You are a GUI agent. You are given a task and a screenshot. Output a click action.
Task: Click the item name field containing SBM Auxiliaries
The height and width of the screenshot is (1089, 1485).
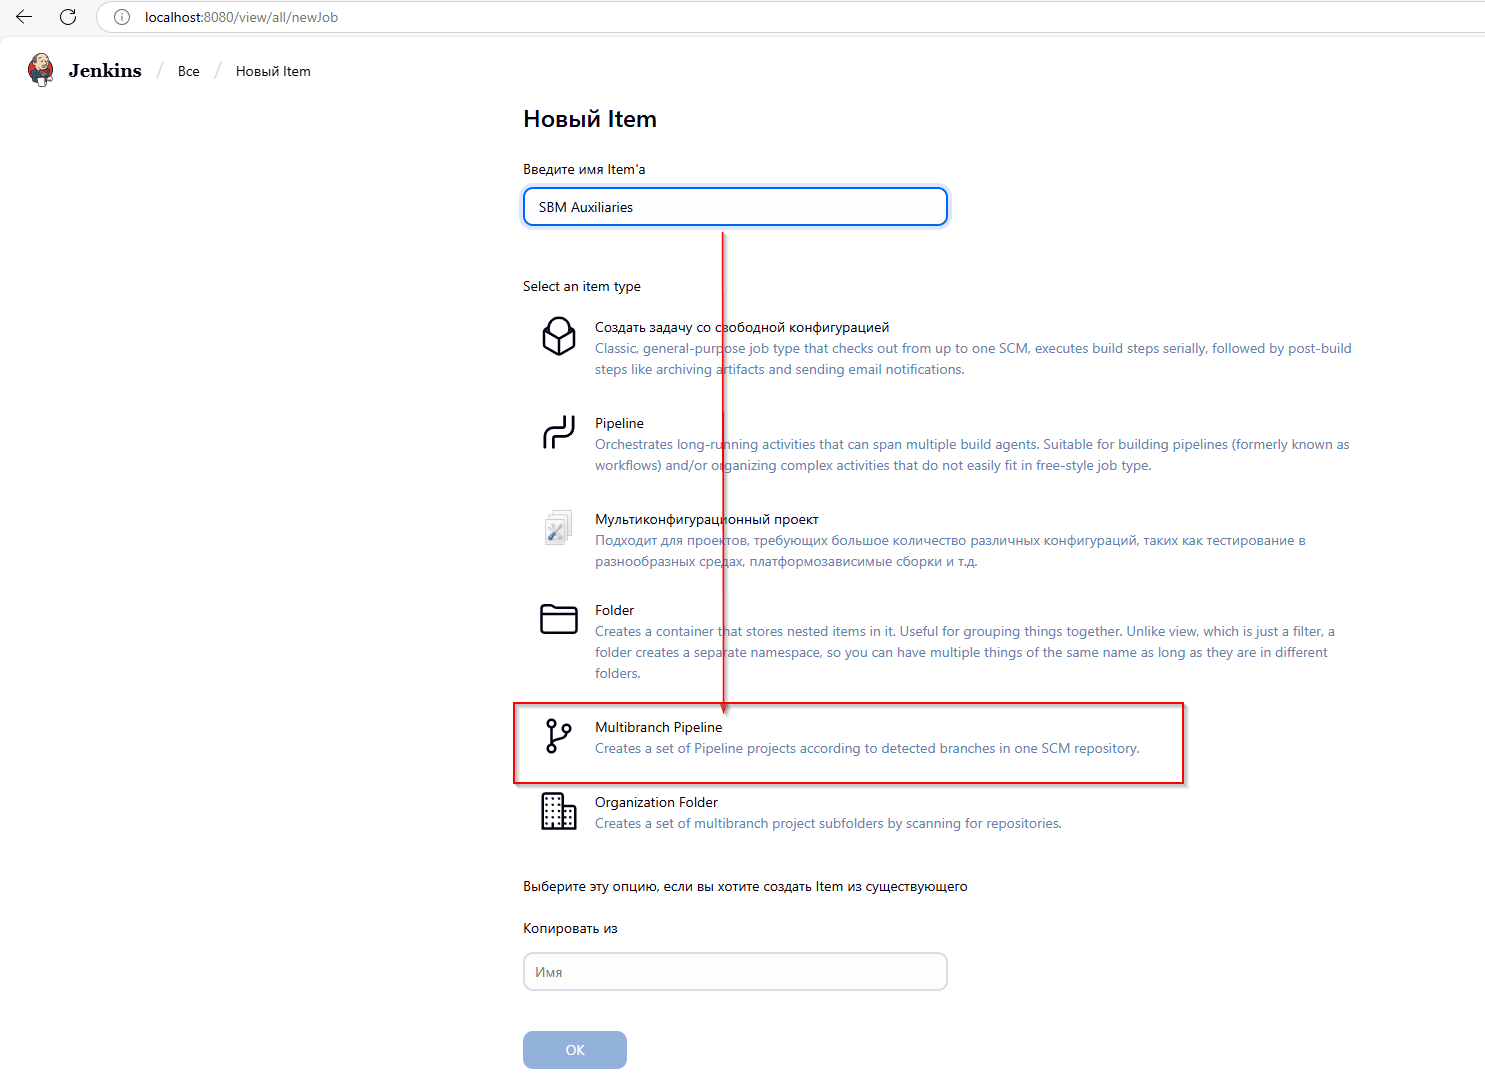pos(735,207)
